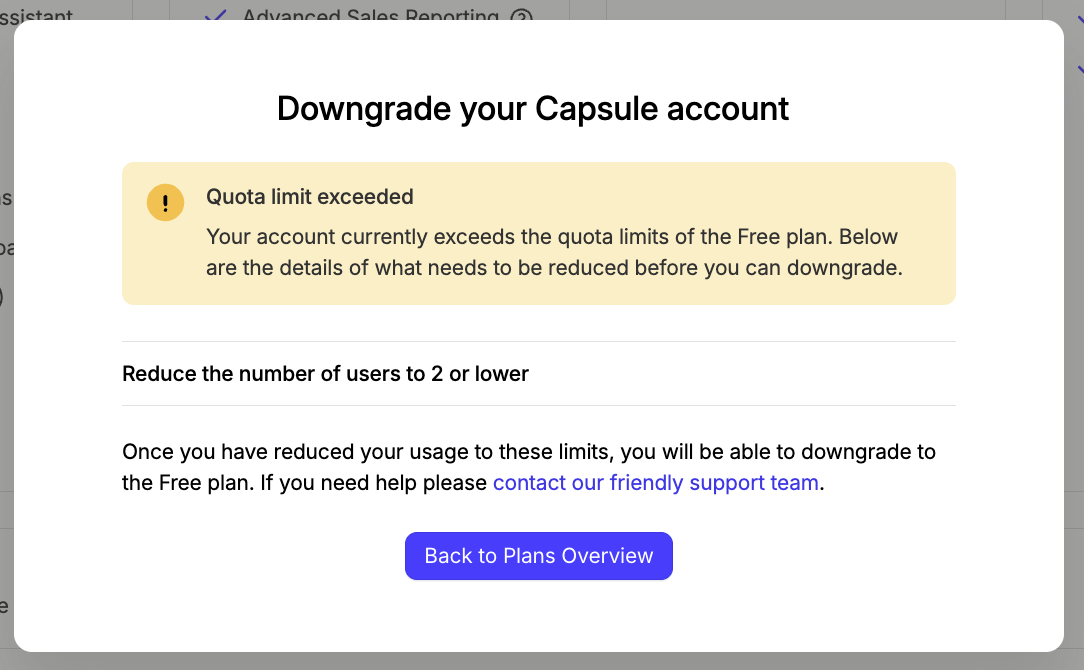Click the Back to Plans Overview button
1084x670 pixels.
[539, 556]
